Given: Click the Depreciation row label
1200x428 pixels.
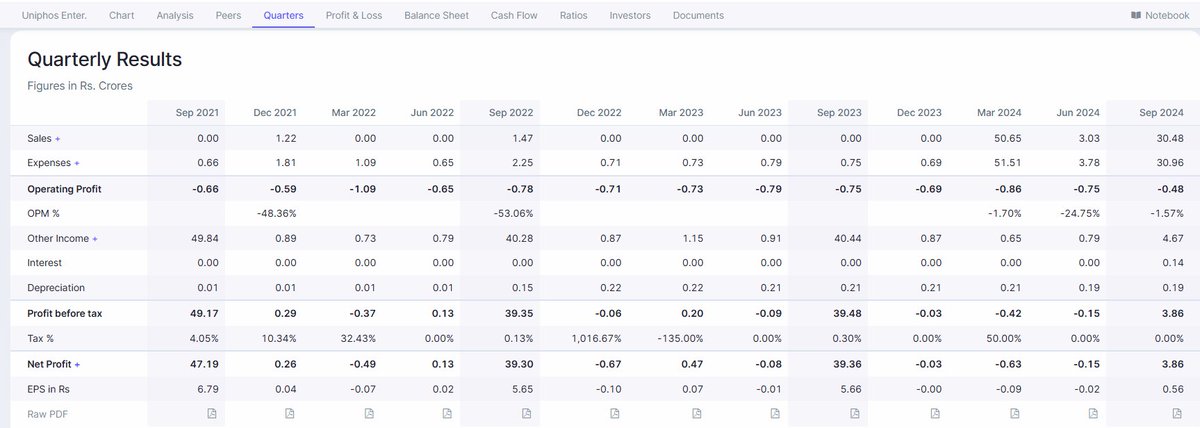Looking at the screenshot, I should (x=56, y=288).
